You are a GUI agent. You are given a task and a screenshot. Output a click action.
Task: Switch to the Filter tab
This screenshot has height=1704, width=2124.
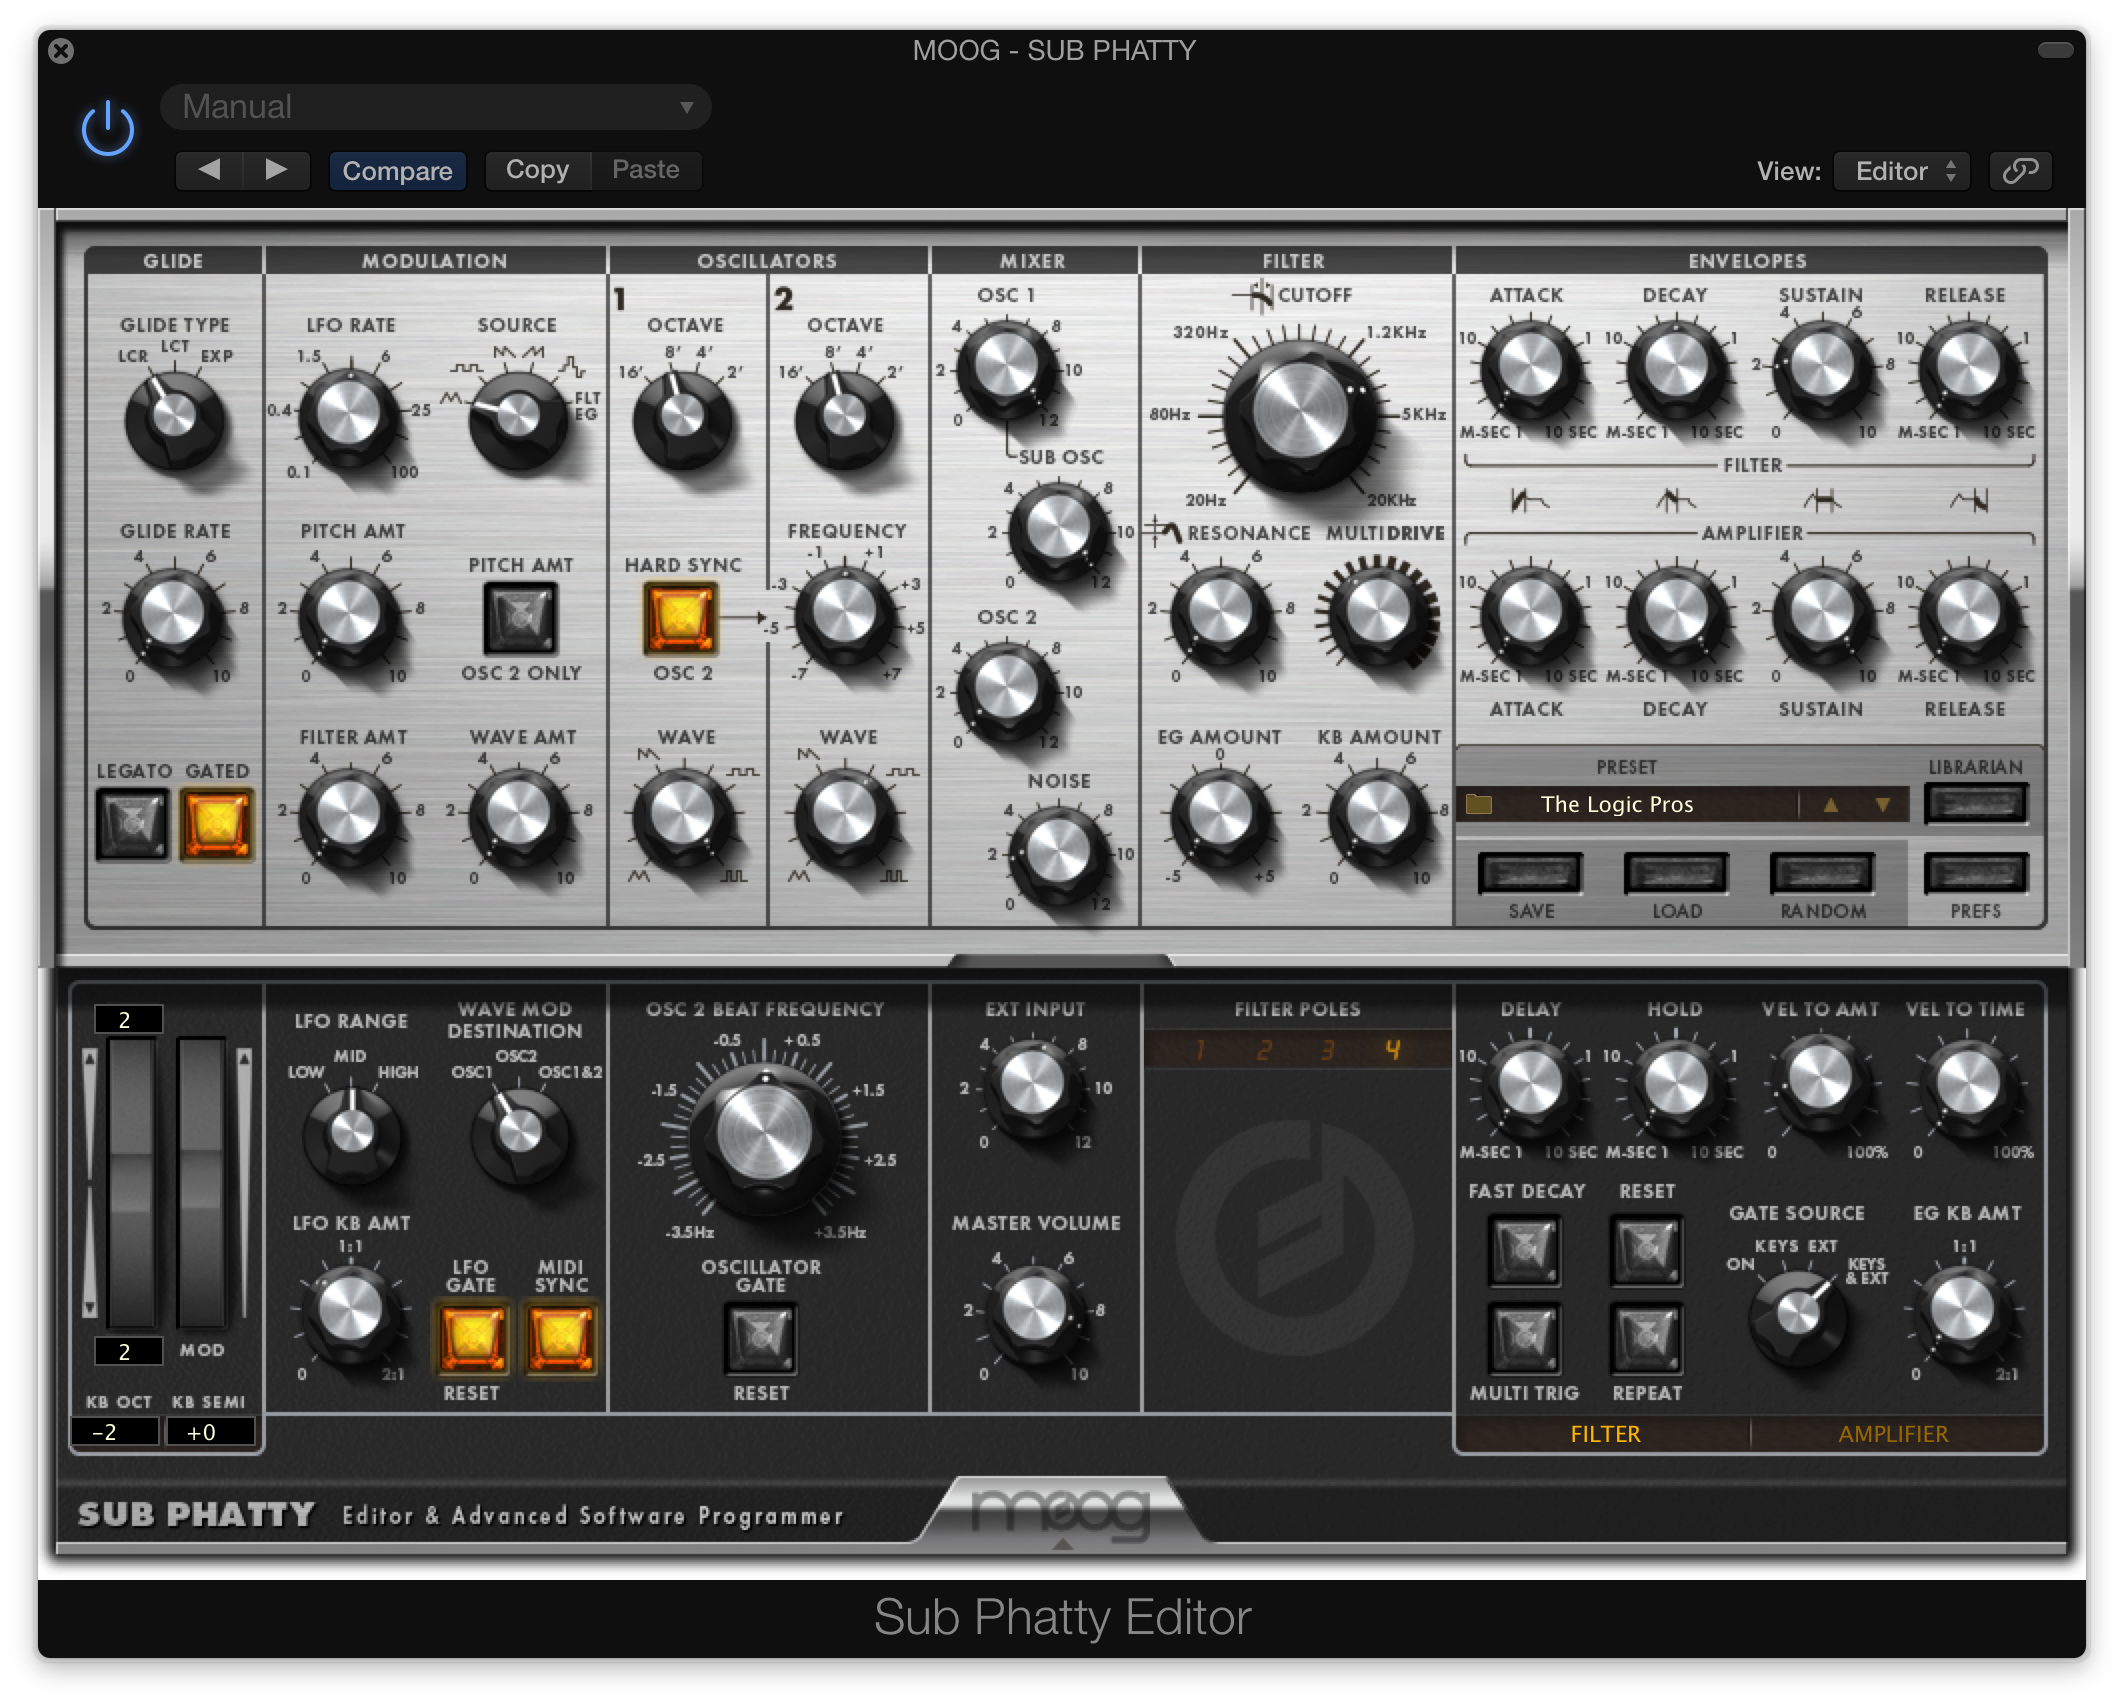tap(1604, 1433)
